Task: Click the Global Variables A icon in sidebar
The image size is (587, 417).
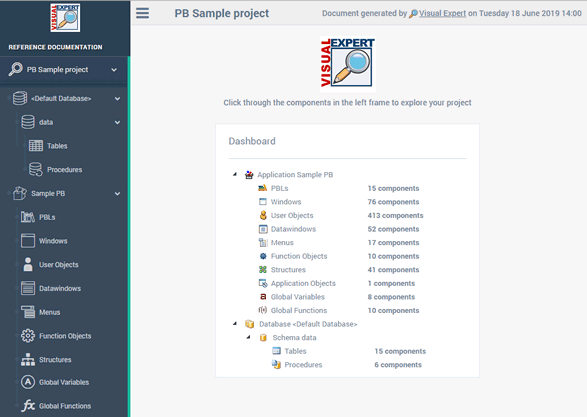Action: [x=28, y=382]
